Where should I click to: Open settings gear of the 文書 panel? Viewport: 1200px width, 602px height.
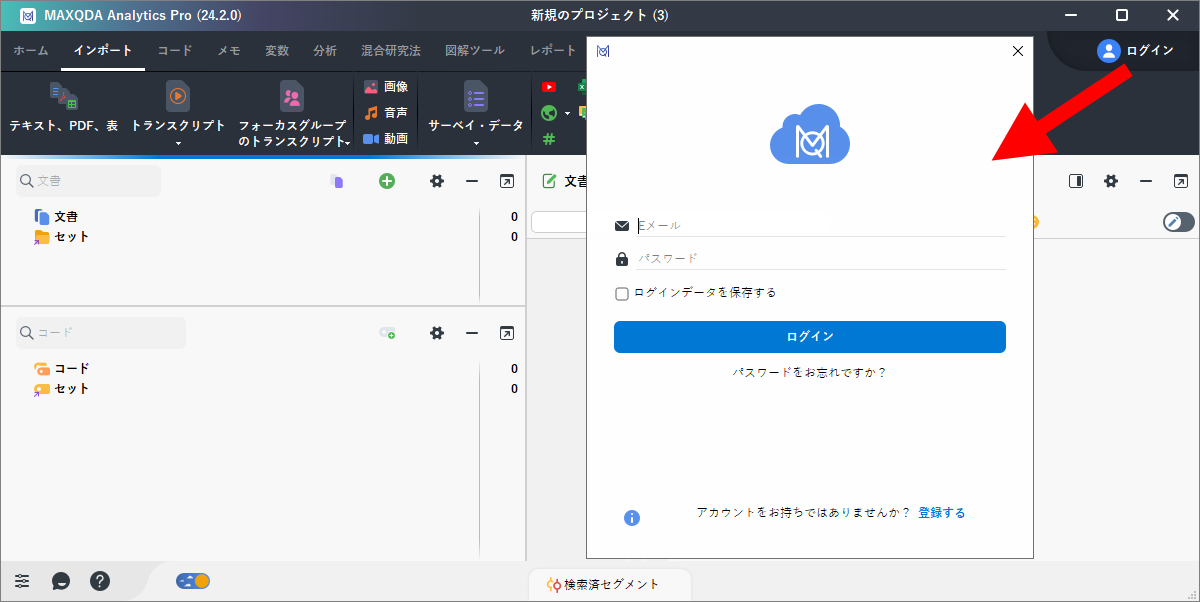click(x=437, y=181)
